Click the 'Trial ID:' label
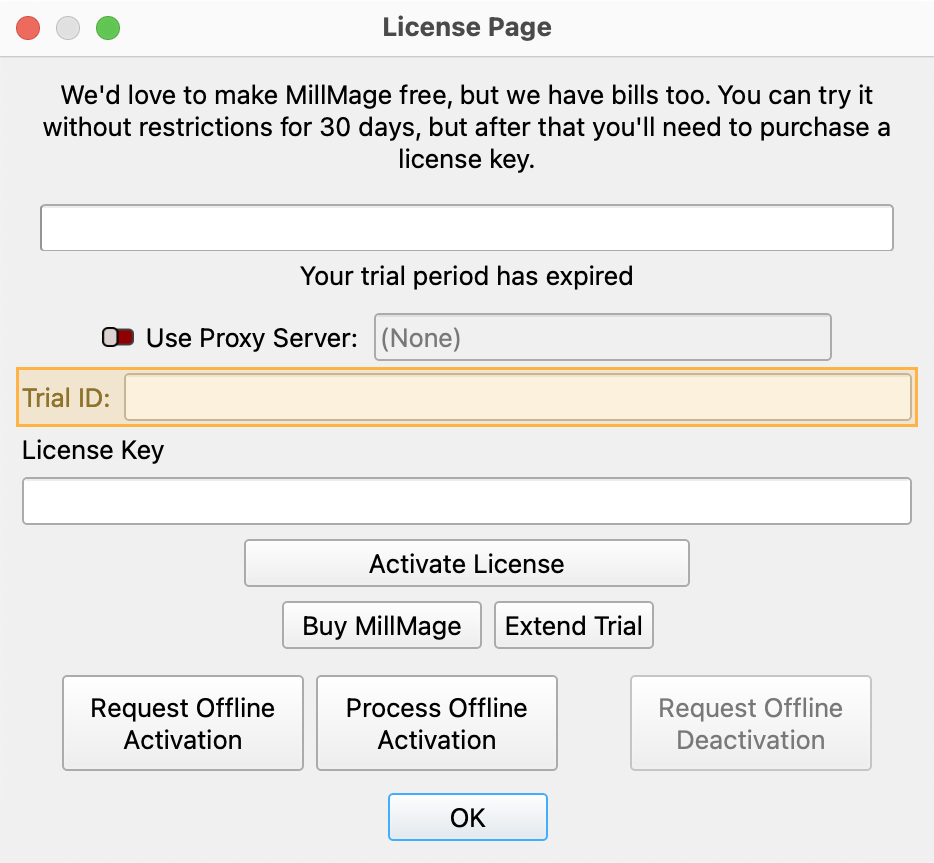Image resolution: width=934 pixels, height=863 pixels. [67, 398]
